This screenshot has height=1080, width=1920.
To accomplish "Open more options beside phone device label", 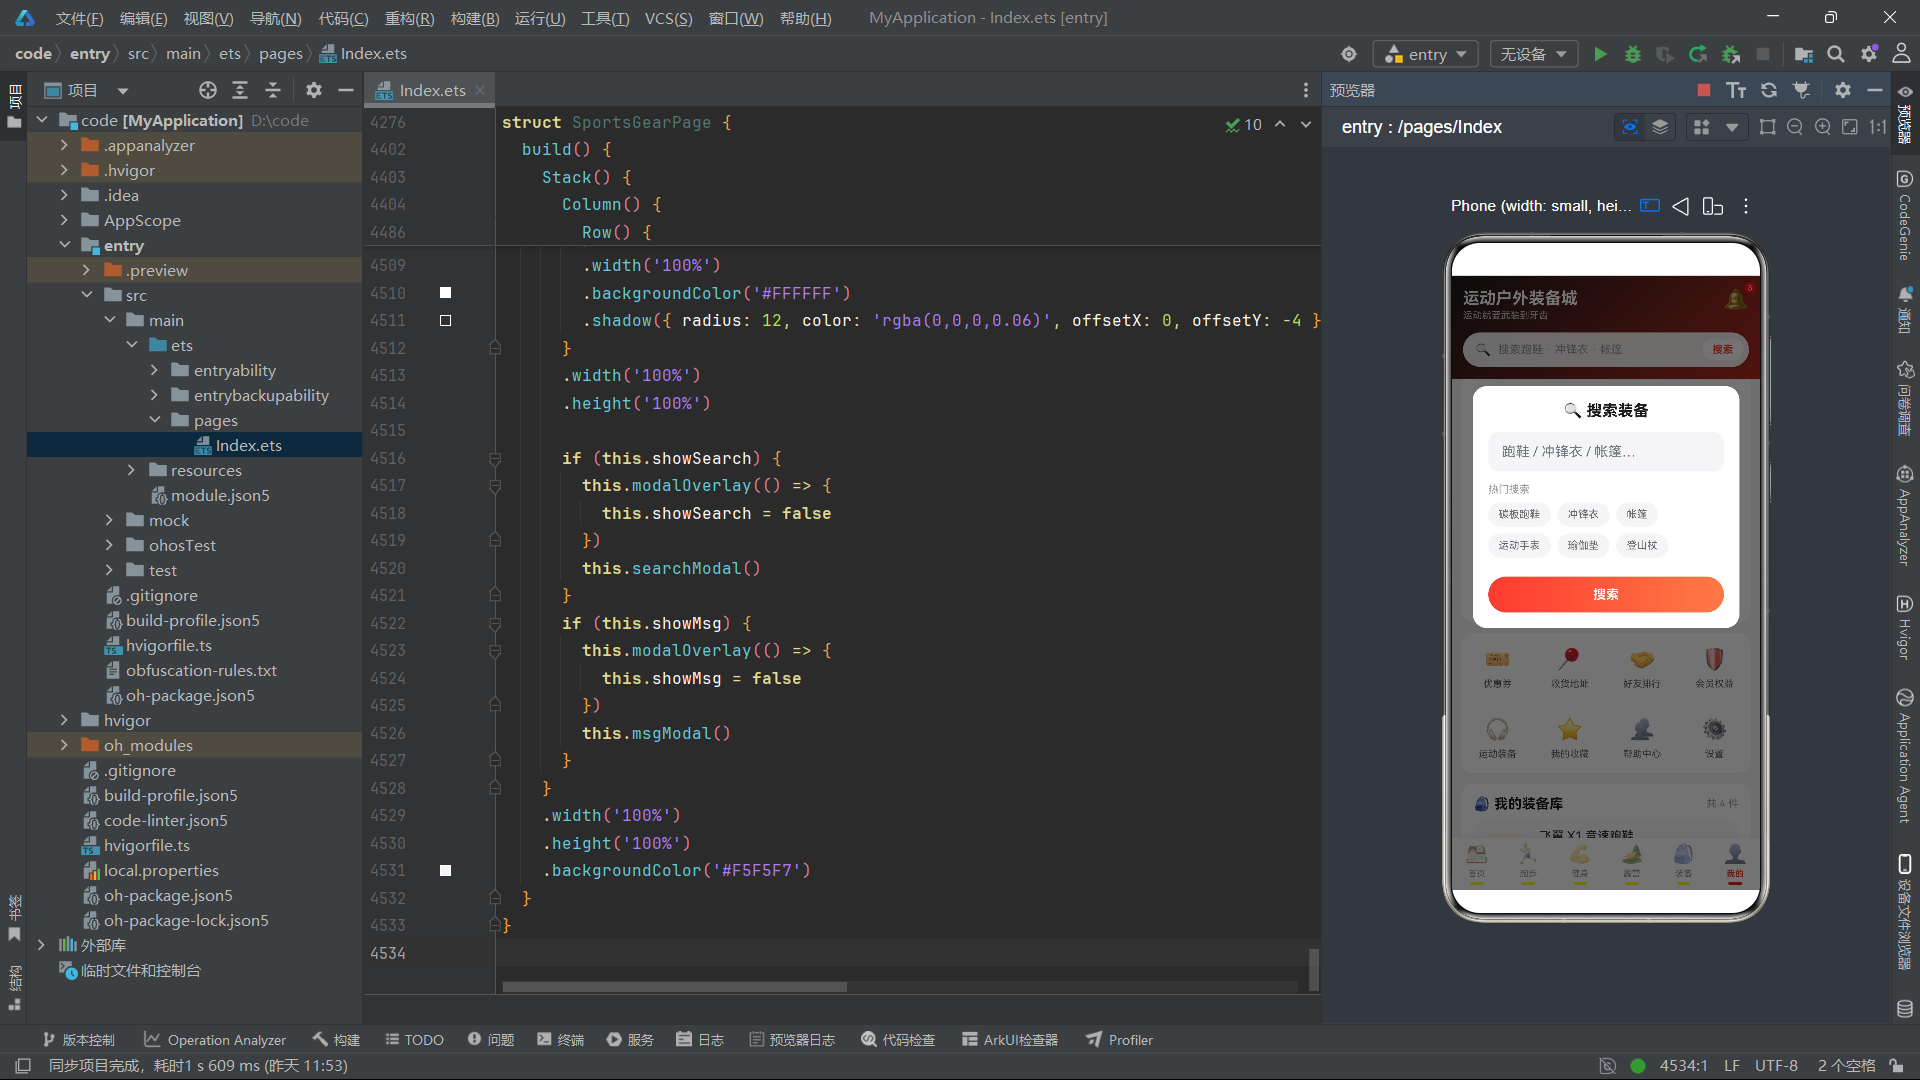I will click(x=1746, y=206).
